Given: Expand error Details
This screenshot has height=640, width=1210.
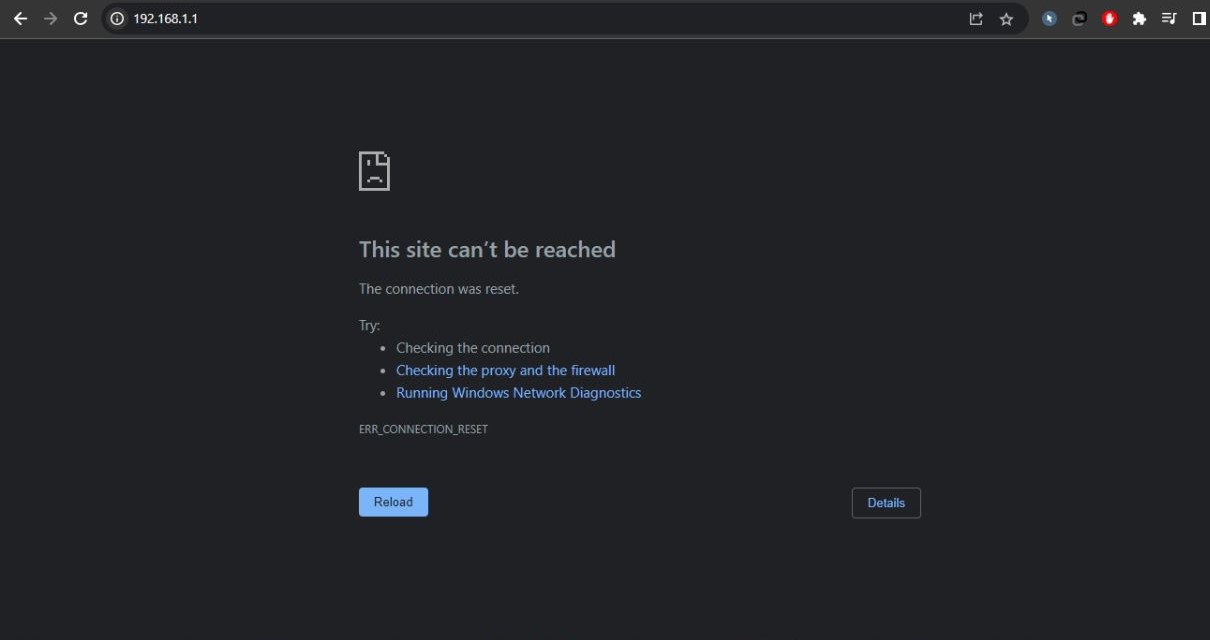Looking at the screenshot, I should [886, 503].
